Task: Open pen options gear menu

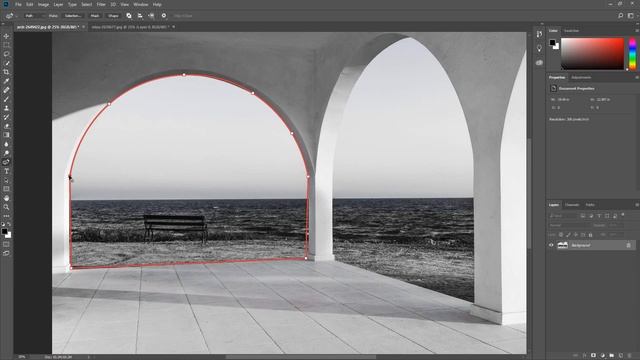Action: click(164, 16)
